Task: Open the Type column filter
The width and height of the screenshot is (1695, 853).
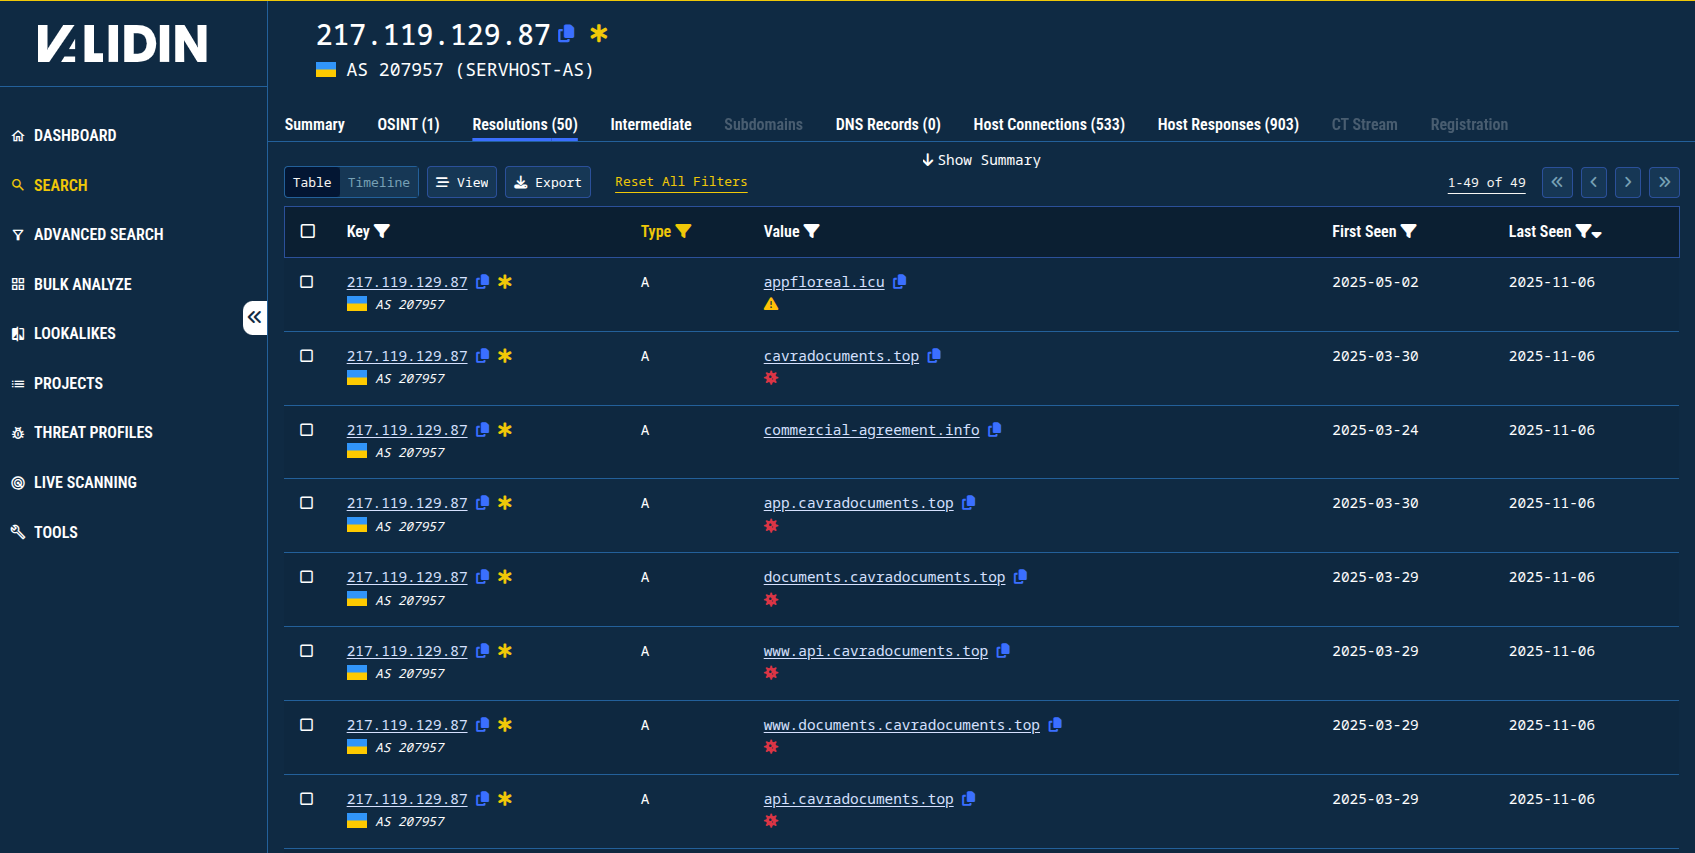Action: pos(684,231)
